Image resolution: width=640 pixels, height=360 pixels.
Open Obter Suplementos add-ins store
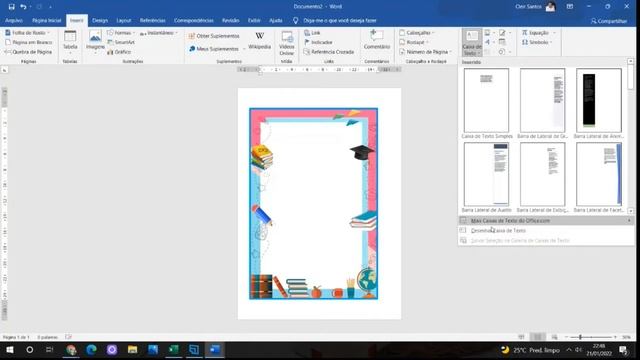(214, 36)
